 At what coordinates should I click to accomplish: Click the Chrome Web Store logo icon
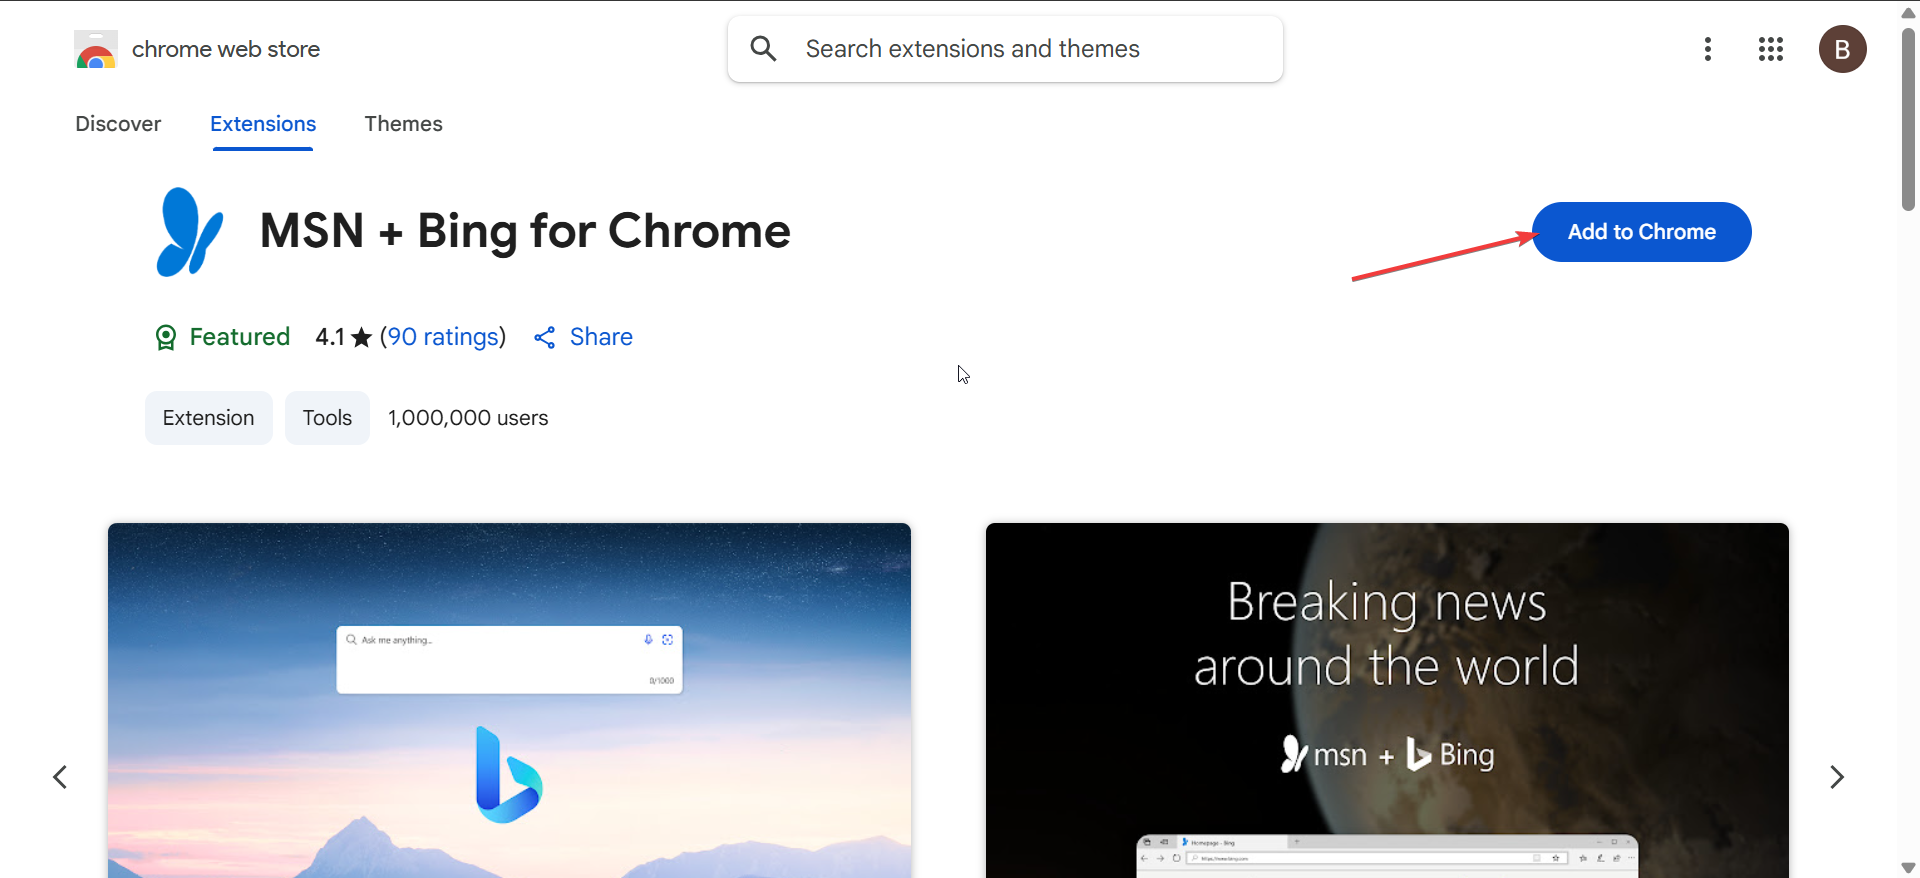click(x=96, y=49)
